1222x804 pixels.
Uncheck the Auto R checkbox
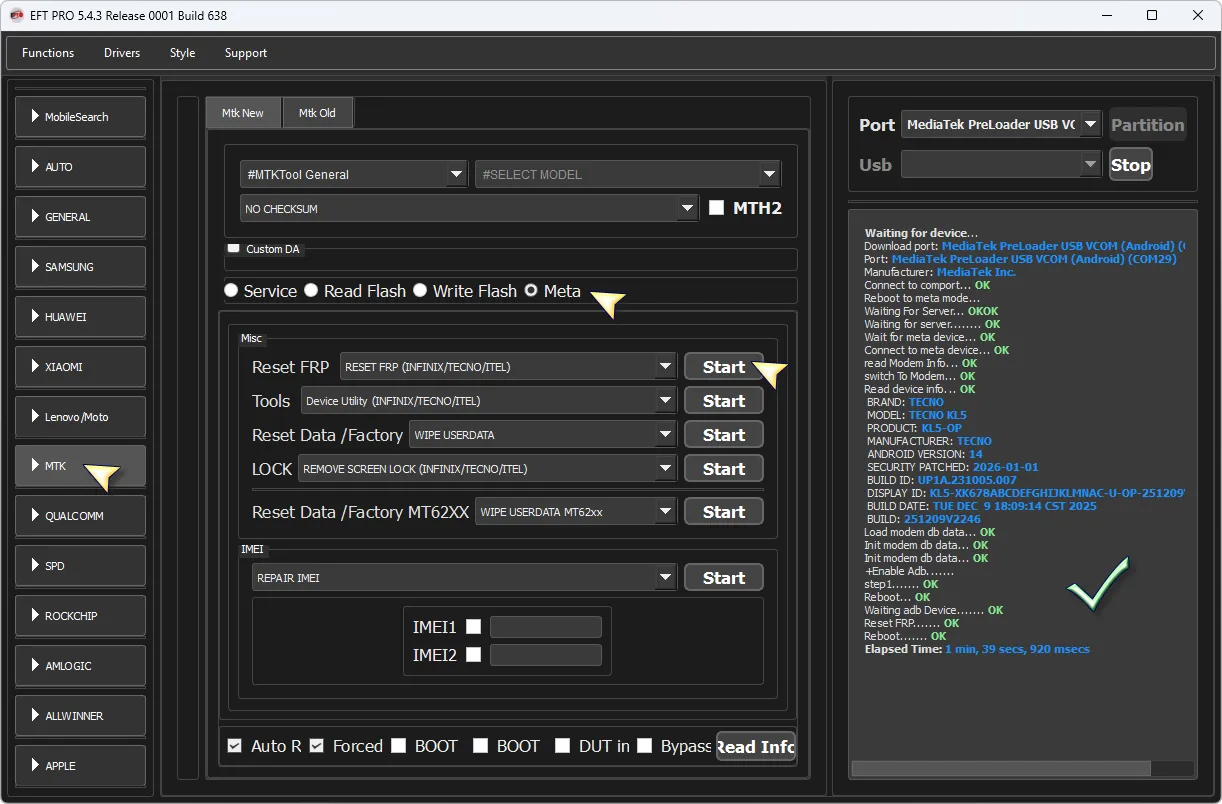point(234,746)
